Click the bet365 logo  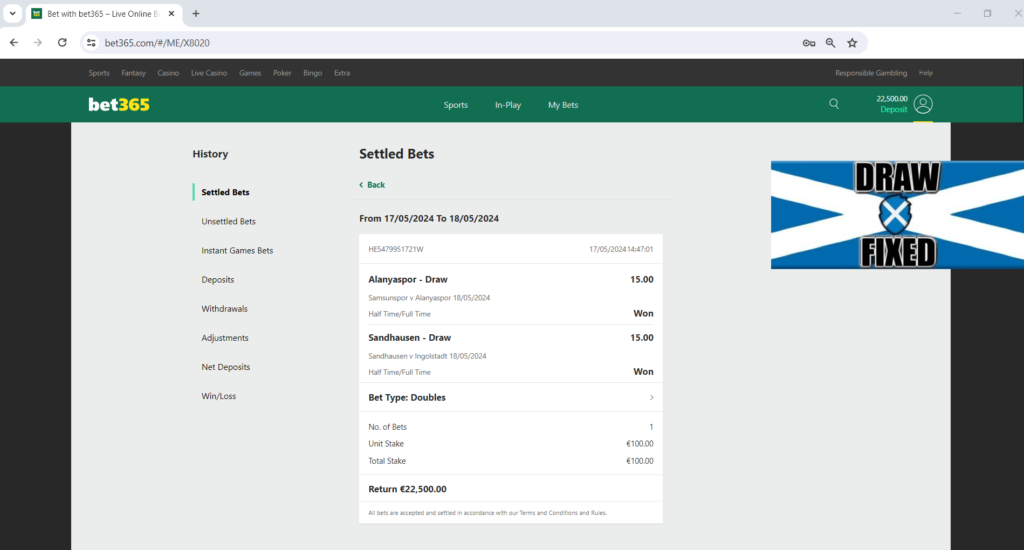[x=119, y=104]
